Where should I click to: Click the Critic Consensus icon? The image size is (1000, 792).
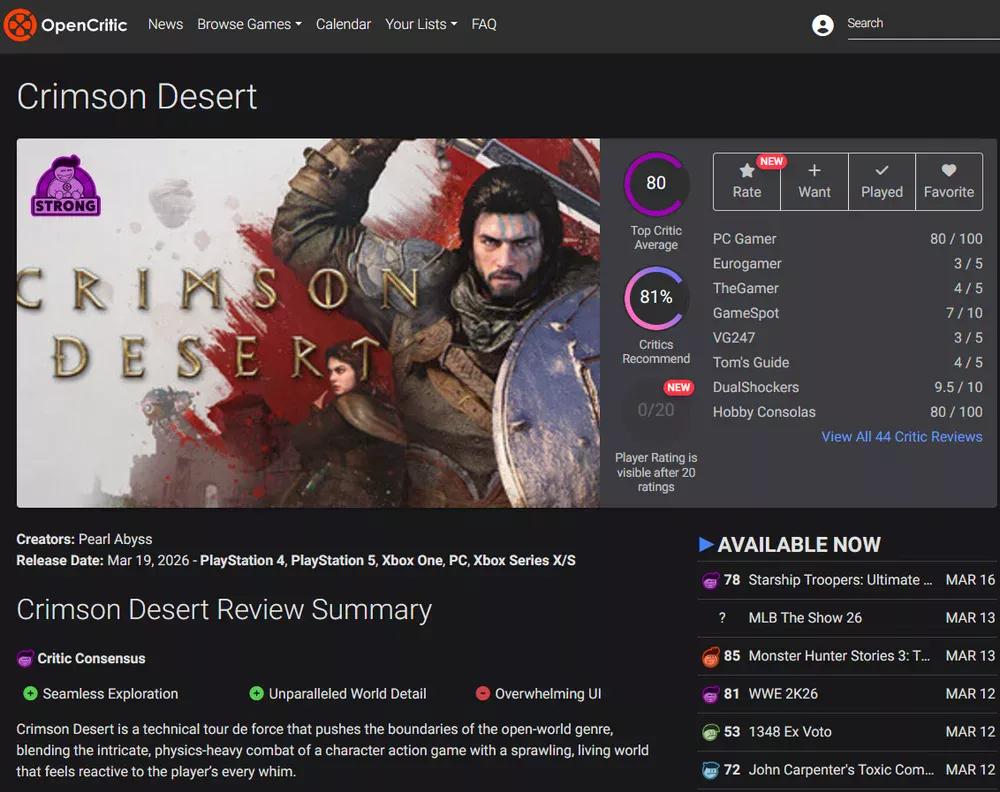(x=26, y=659)
